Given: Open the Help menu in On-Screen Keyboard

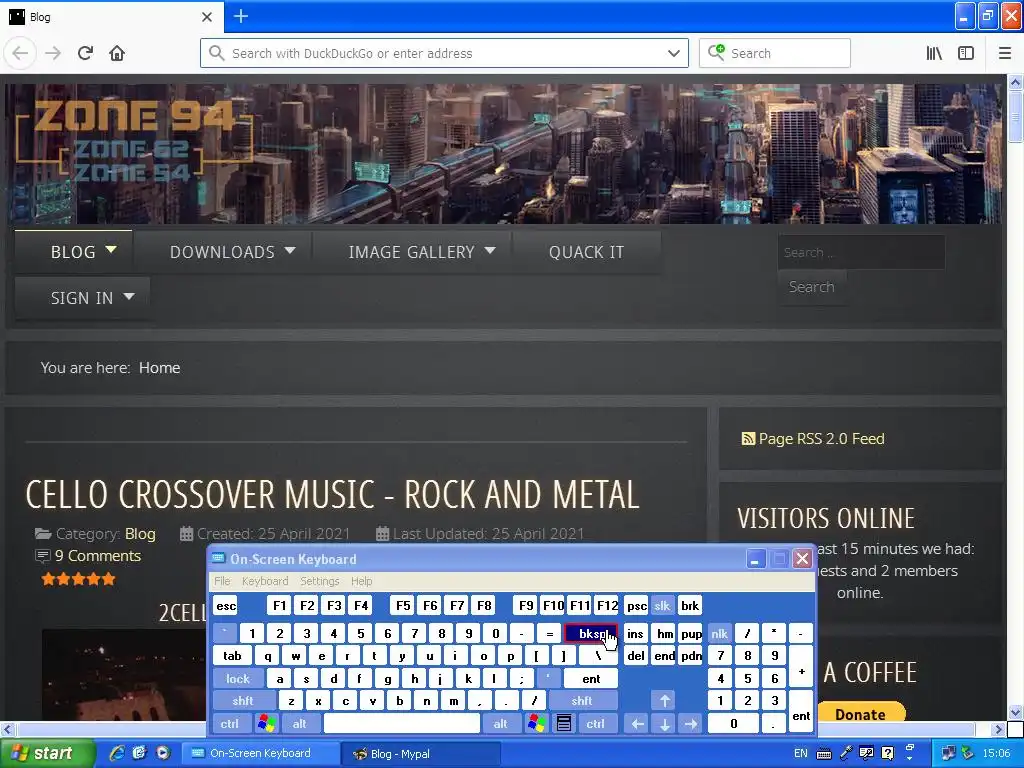Looking at the screenshot, I should (361, 581).
